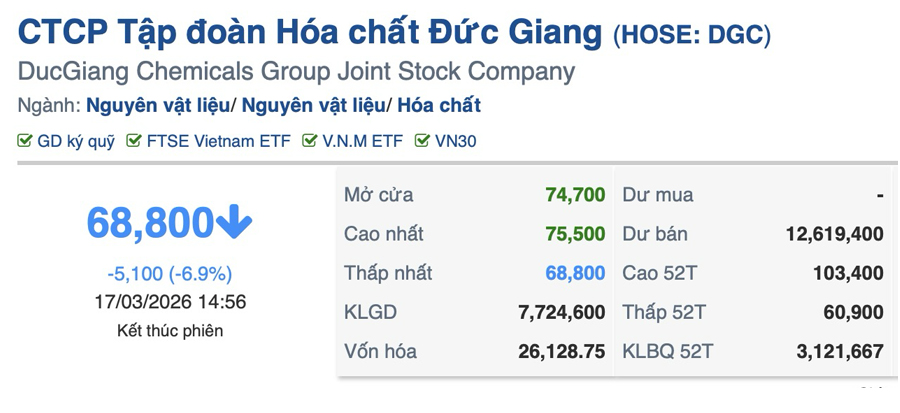This screenshot has width=900, height=413.
Task: Click the FTSE Vietnam ETF label
Action: [218, 141]
